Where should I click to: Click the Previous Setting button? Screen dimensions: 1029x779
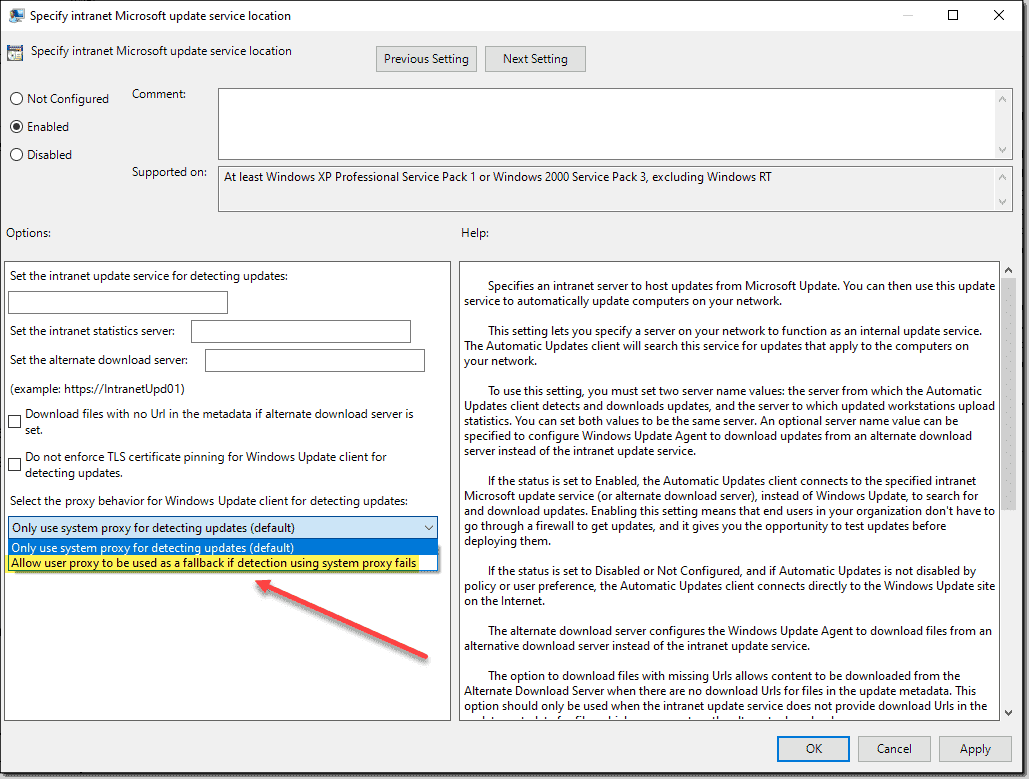coord(426,58)
